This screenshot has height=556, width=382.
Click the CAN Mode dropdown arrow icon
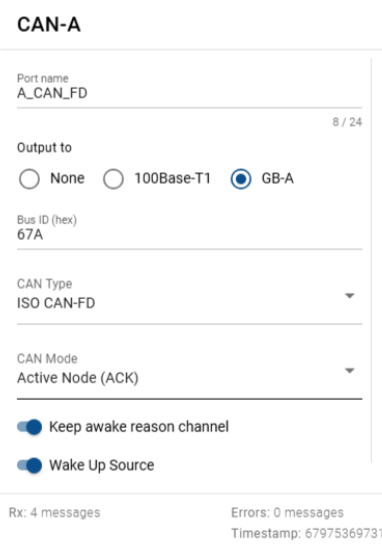[350, 371]
